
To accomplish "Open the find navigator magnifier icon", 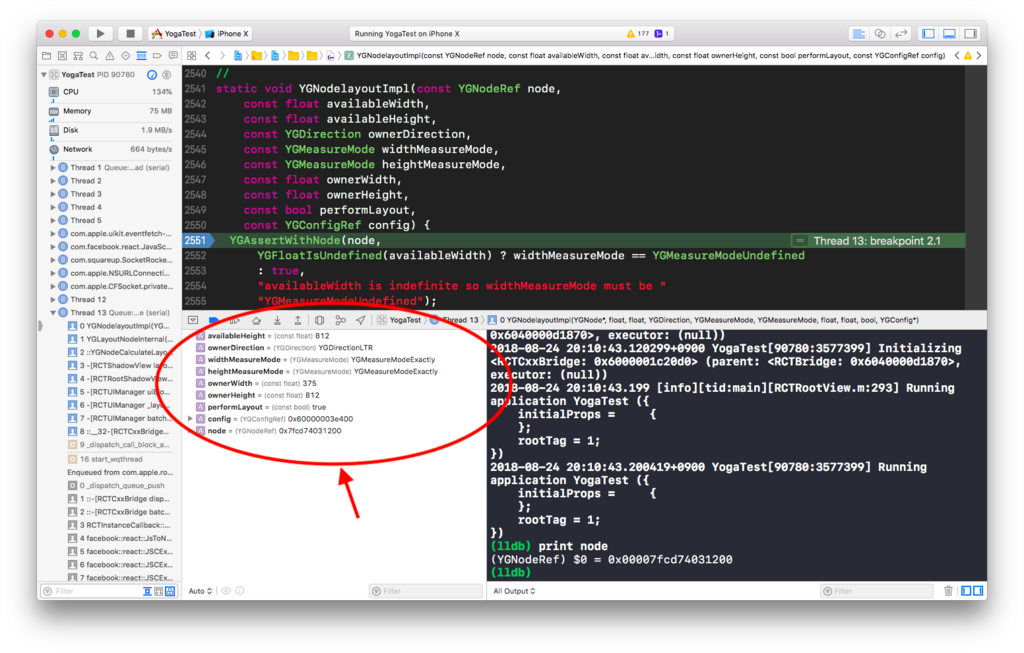I will click(x=94, y=56).
